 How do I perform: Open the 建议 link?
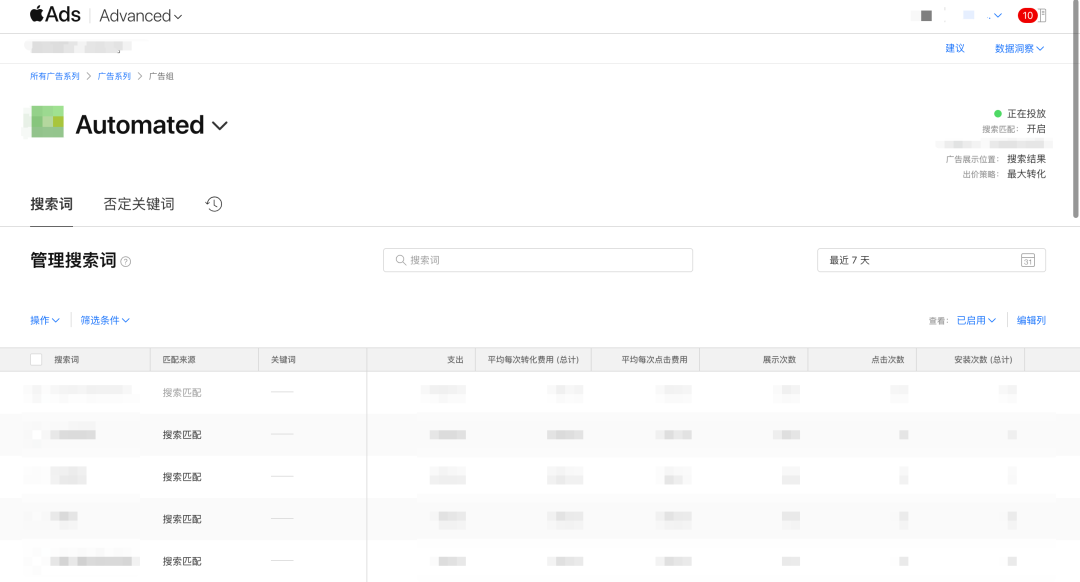955,48
